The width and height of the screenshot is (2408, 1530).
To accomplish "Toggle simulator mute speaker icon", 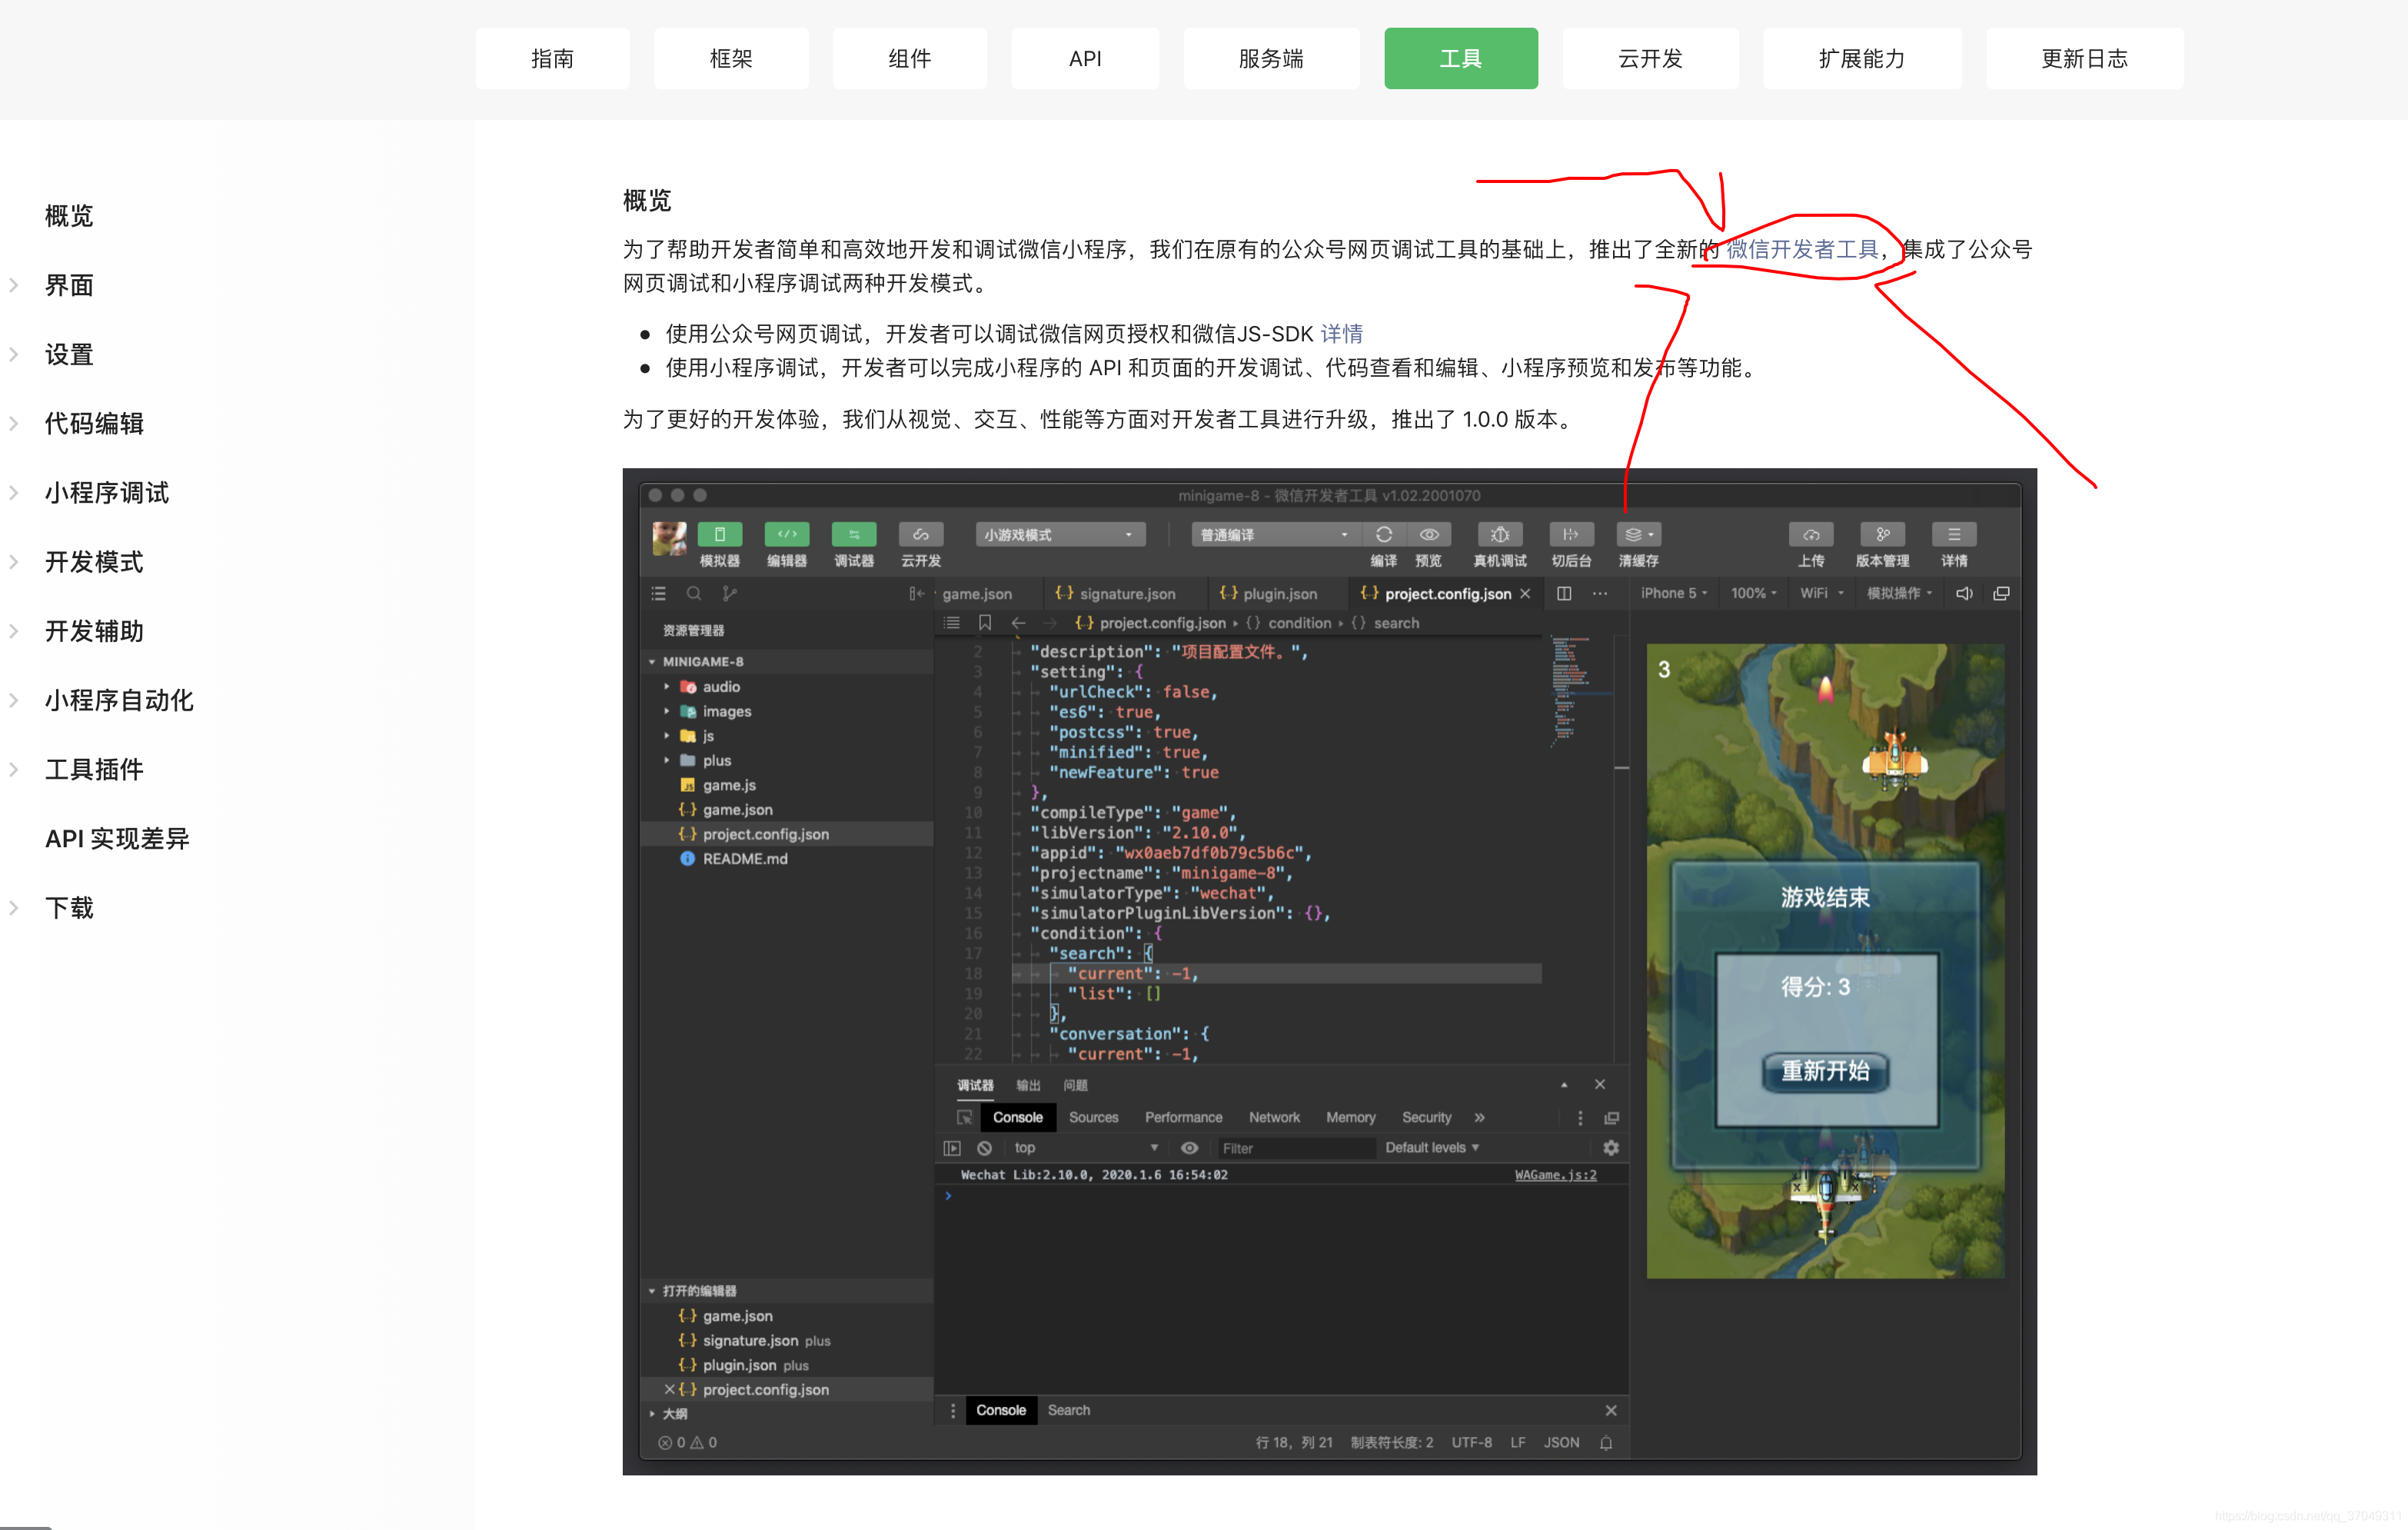I will coord(1964,593).
